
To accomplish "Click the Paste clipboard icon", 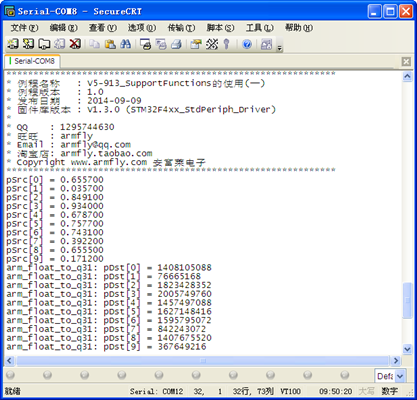I will coord(110,44).
